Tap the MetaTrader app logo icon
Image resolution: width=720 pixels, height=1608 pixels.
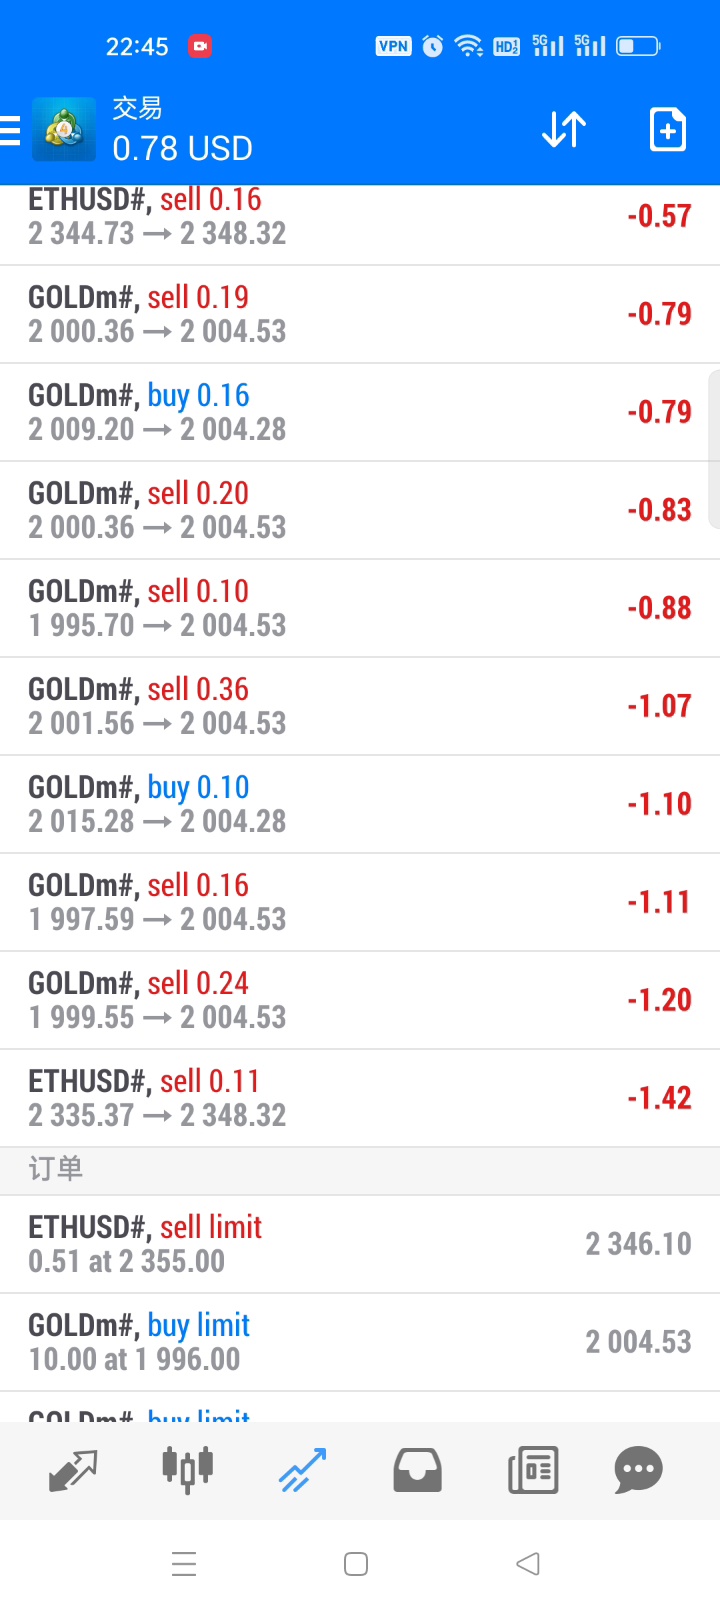pyautogui.click(x=64, y=129)
